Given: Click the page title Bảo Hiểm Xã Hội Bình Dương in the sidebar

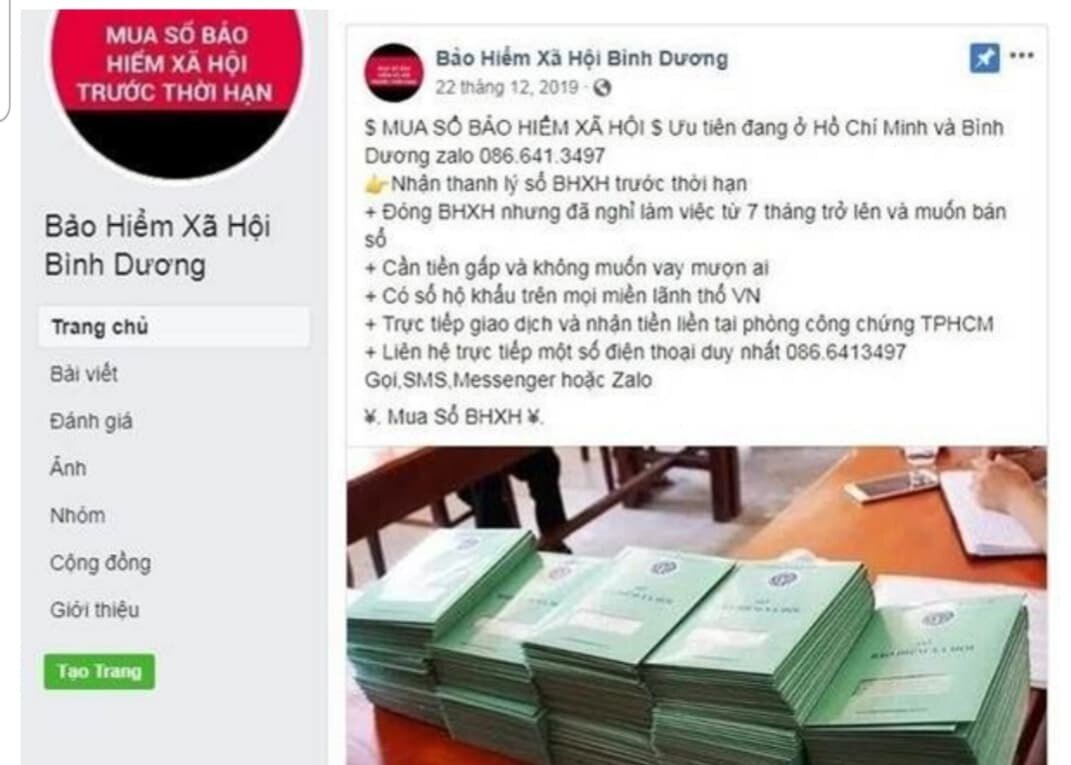Looking at the screenshot, I should [x=158, y=245].
